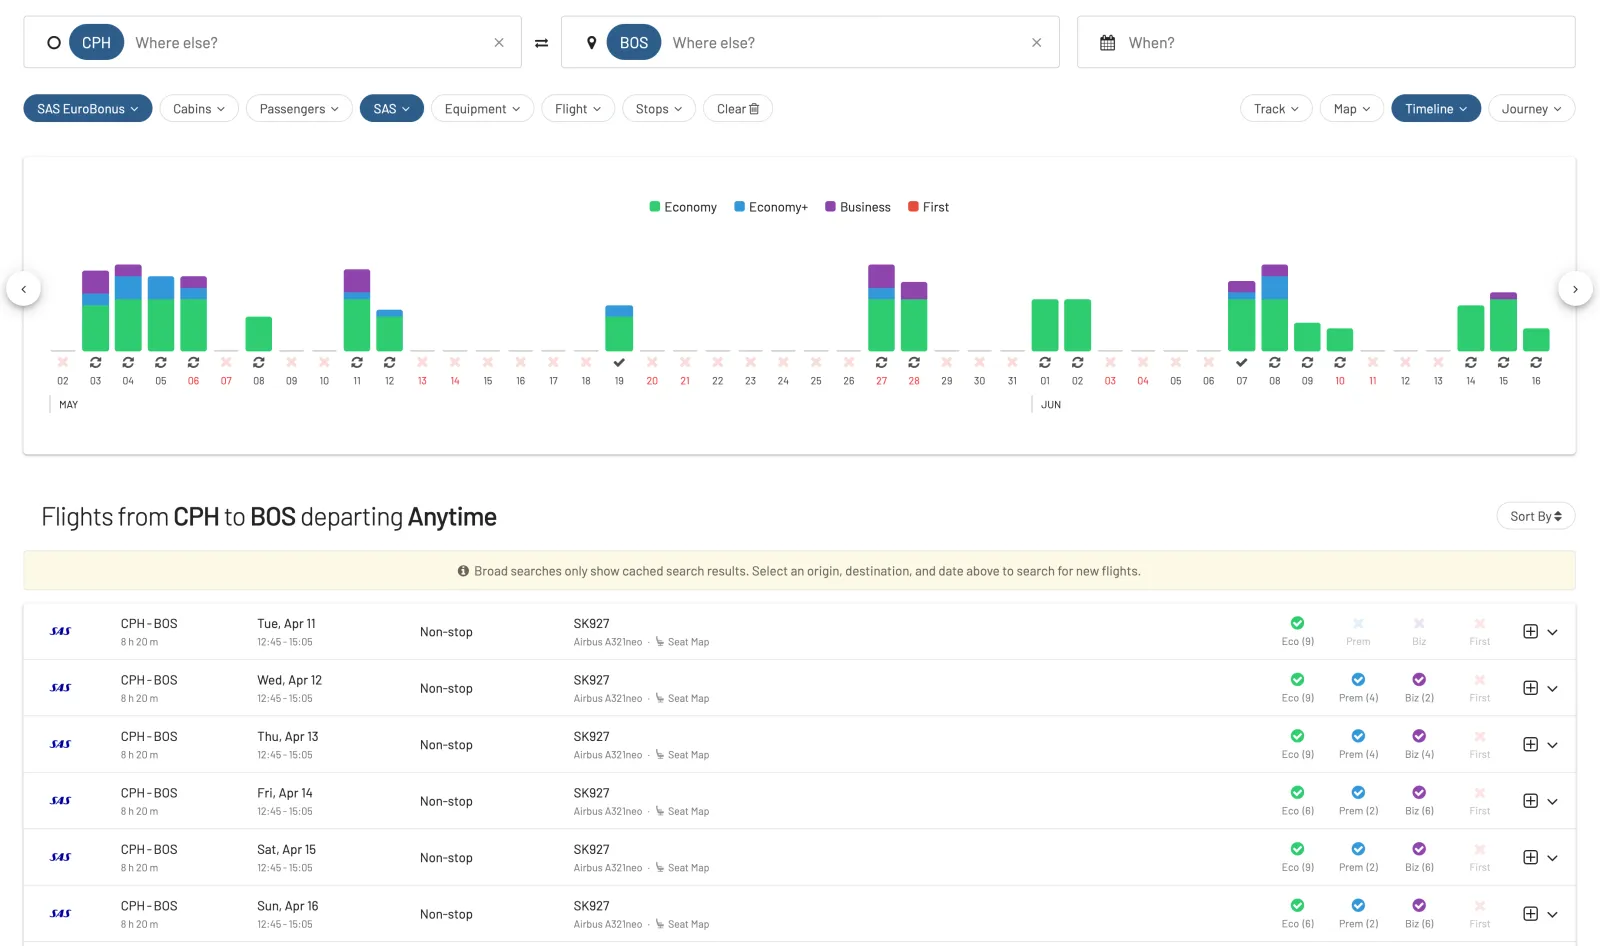Open Seat Map for Tue, Apr 11 flight

pos(682,642)
